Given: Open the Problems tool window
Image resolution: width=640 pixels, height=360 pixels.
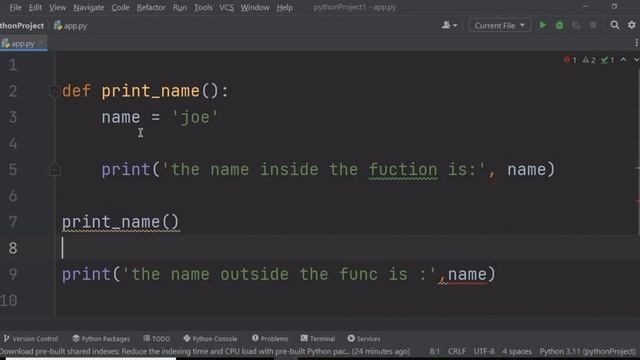Looking at the screenshot, I should coord(270,338).
